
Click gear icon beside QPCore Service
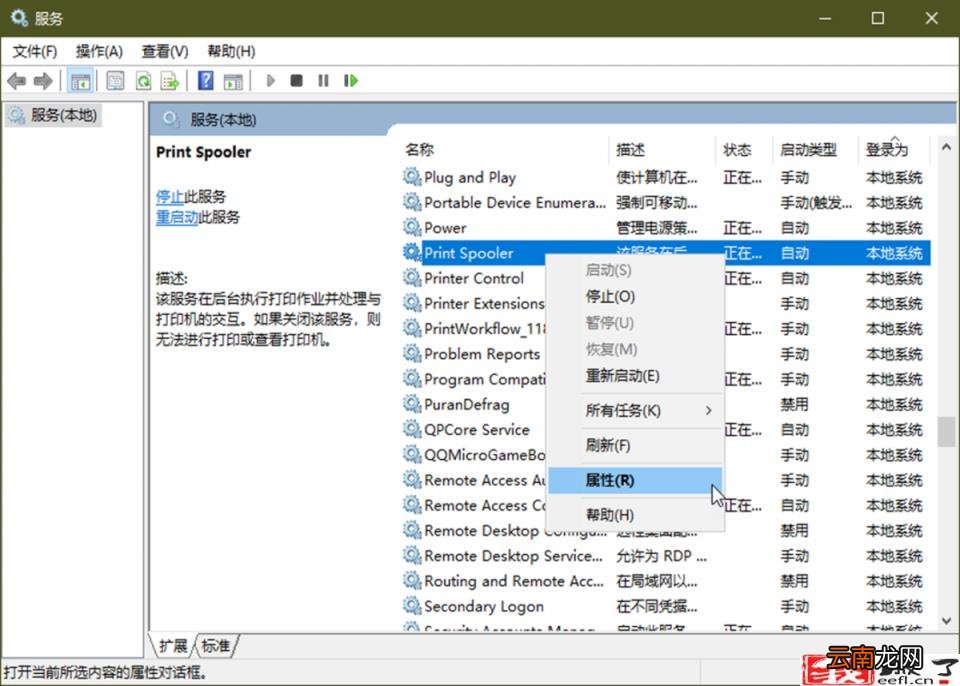[x=412, y=429]
